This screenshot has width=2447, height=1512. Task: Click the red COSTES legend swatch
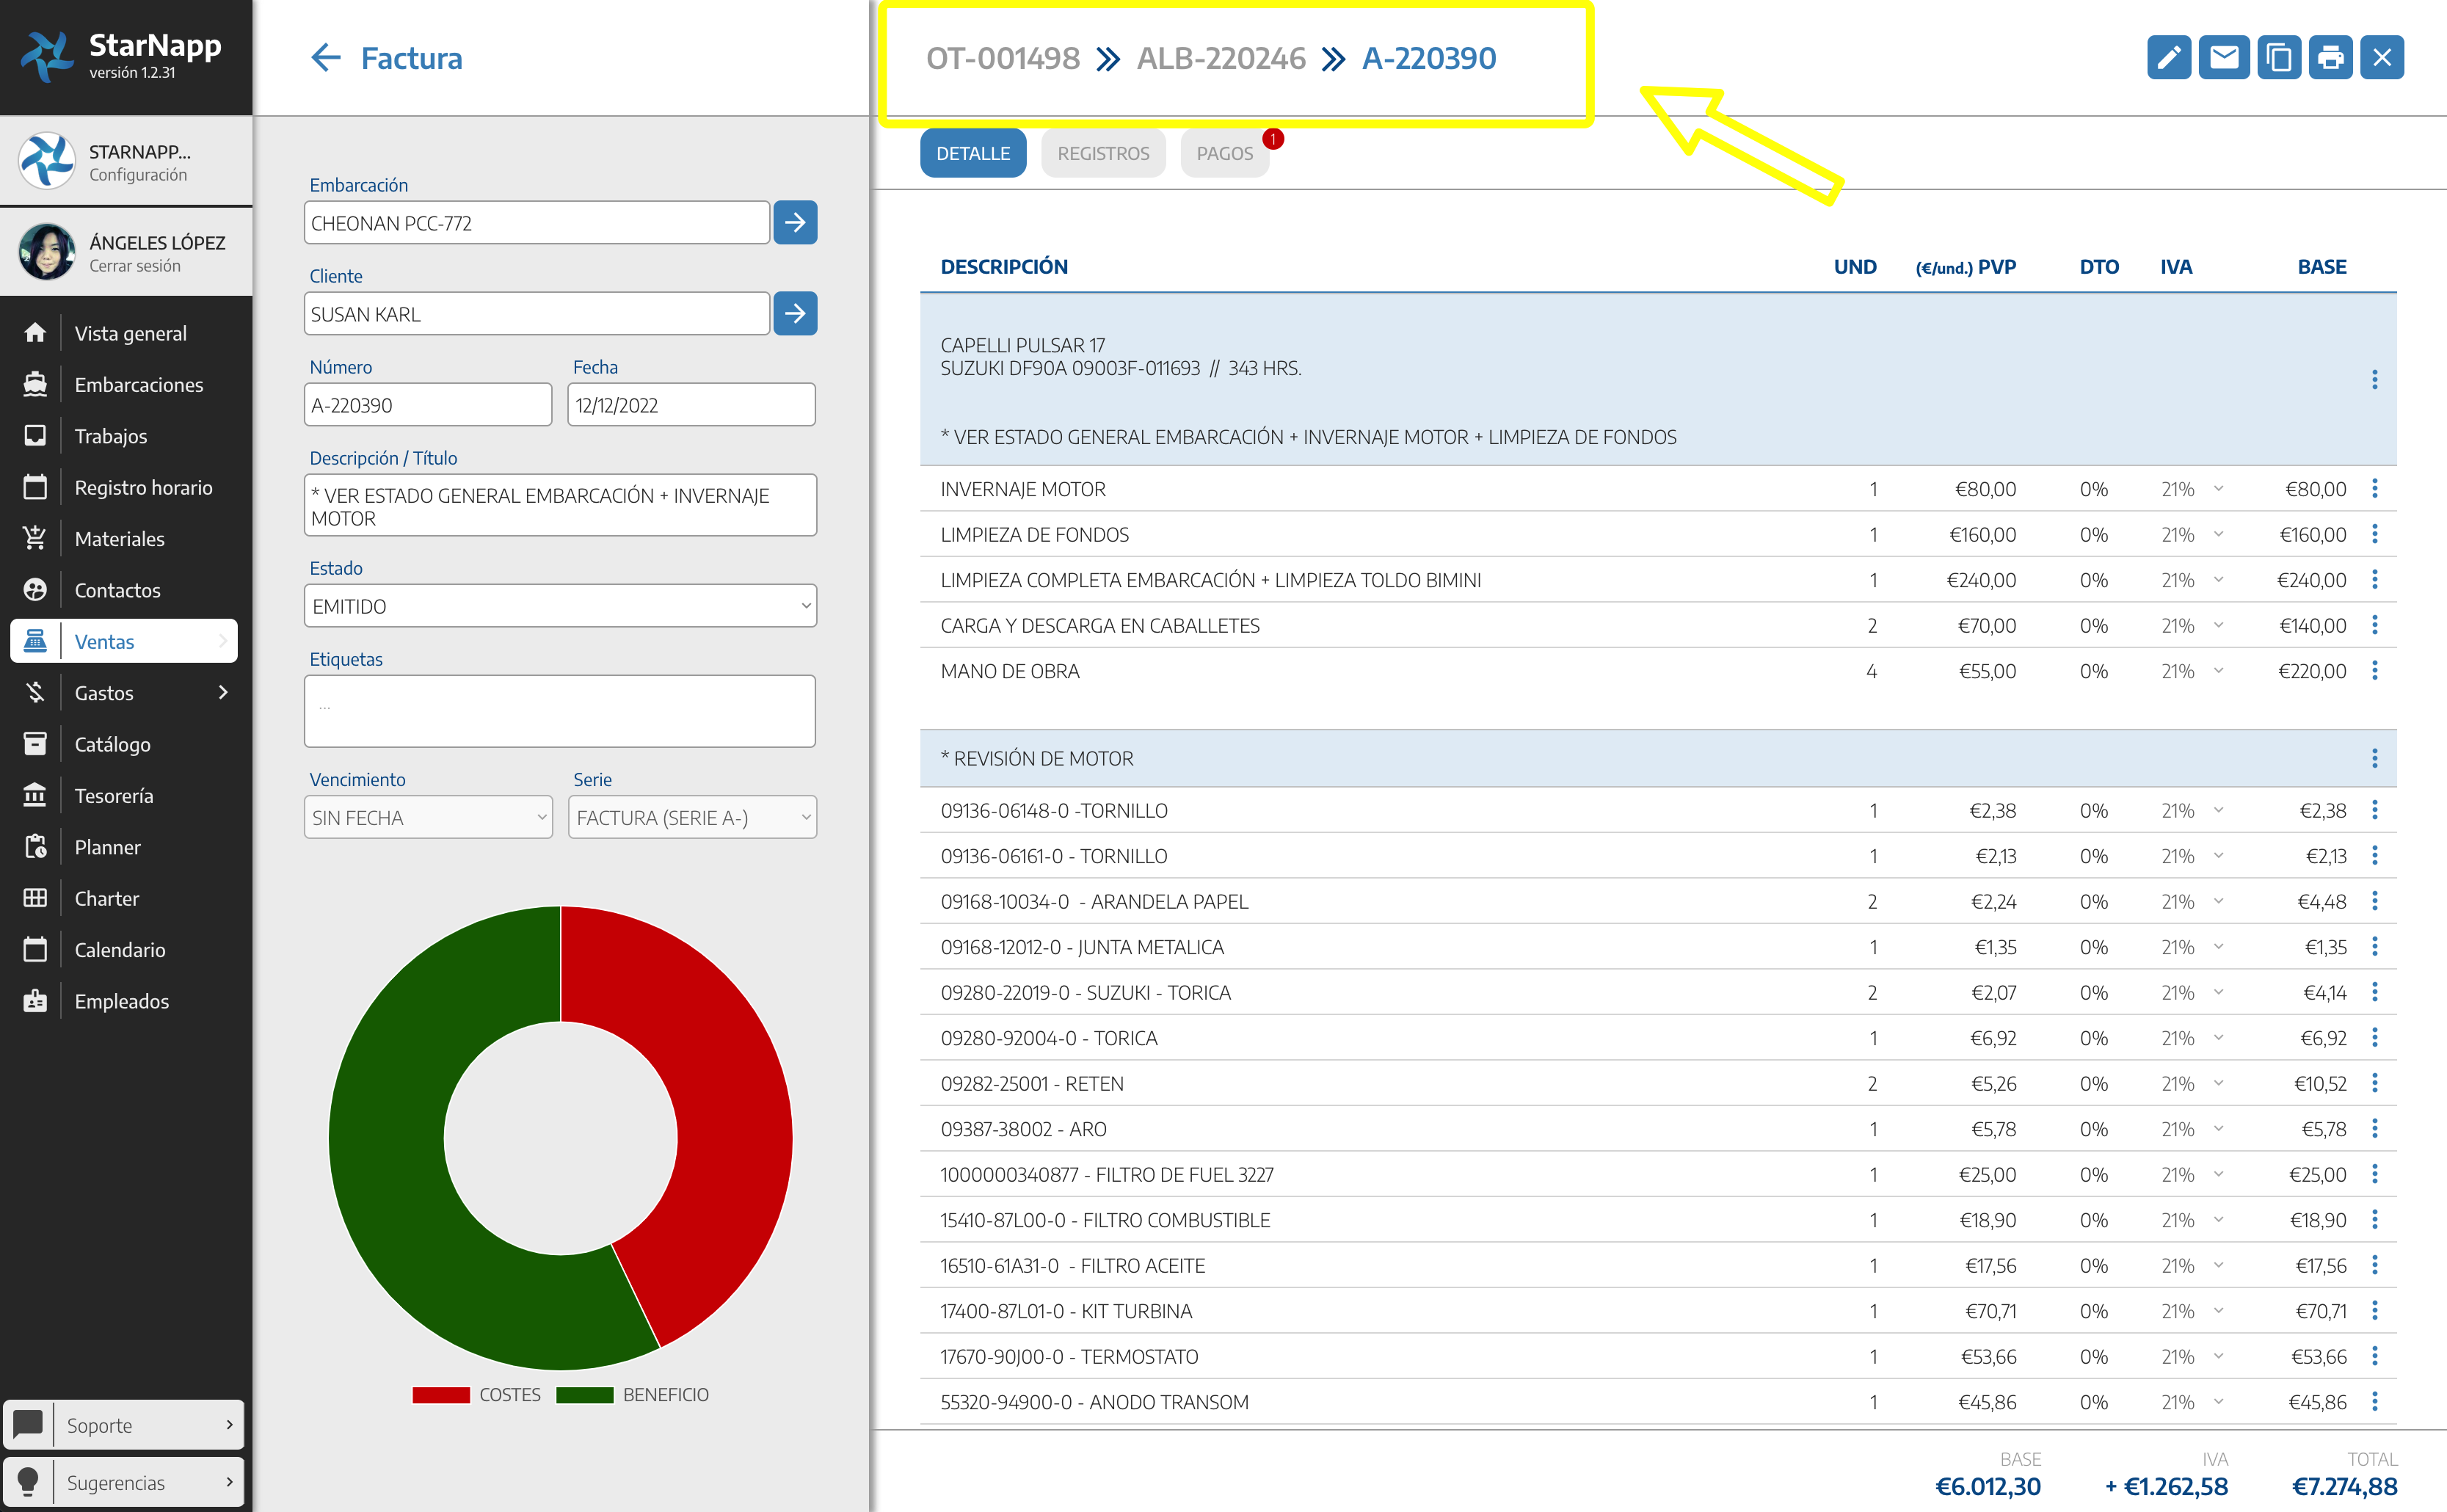click(x=441, y=1395)
